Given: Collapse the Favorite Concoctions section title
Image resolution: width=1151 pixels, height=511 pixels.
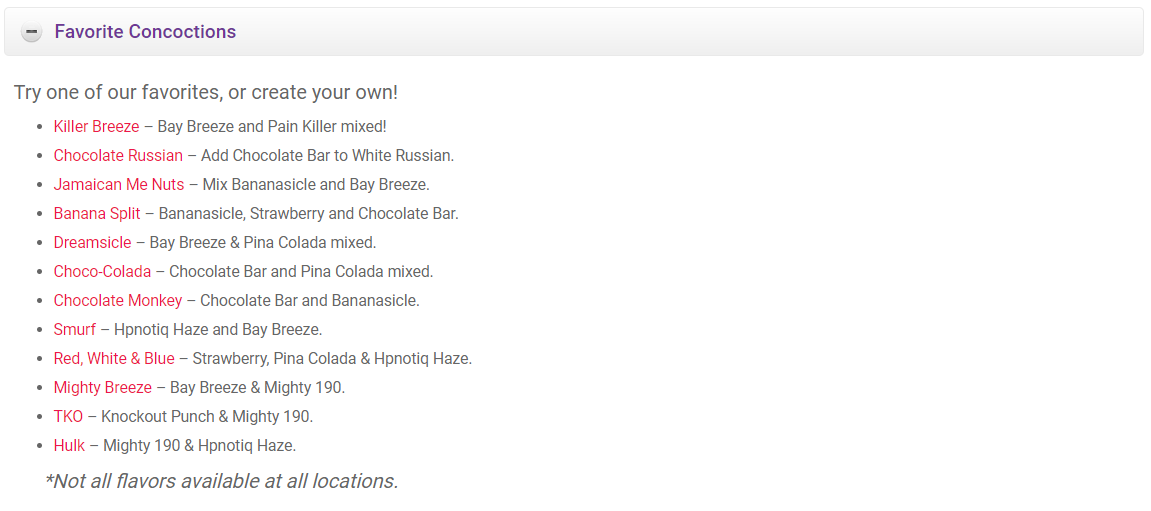Looking at the screenshot, I should (x=145, y=32).
